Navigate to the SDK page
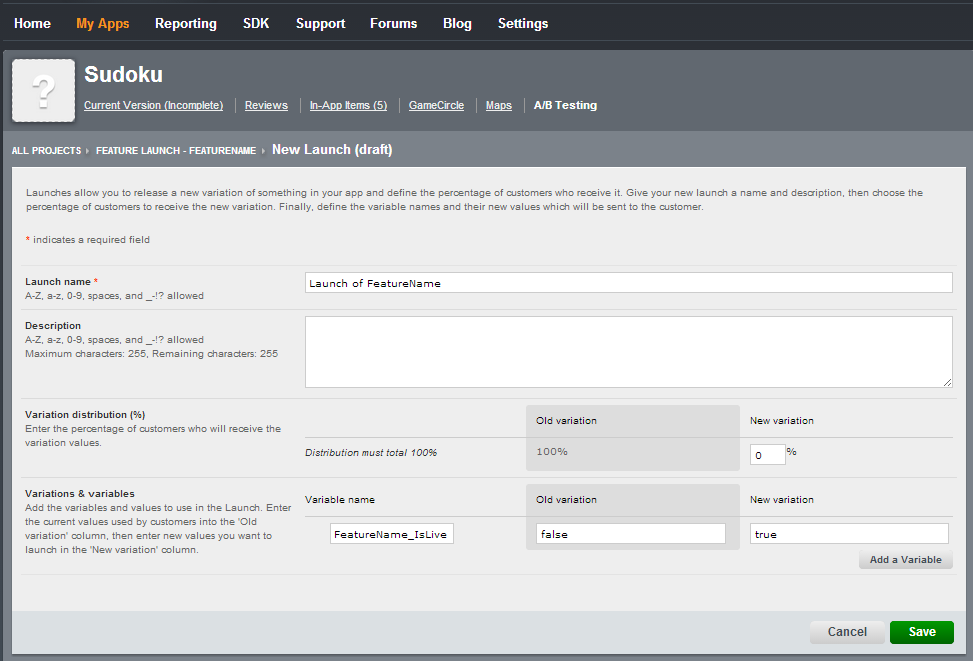Image resolution: width=973 pixels, height=661 pixels. [x=256, y=23]
